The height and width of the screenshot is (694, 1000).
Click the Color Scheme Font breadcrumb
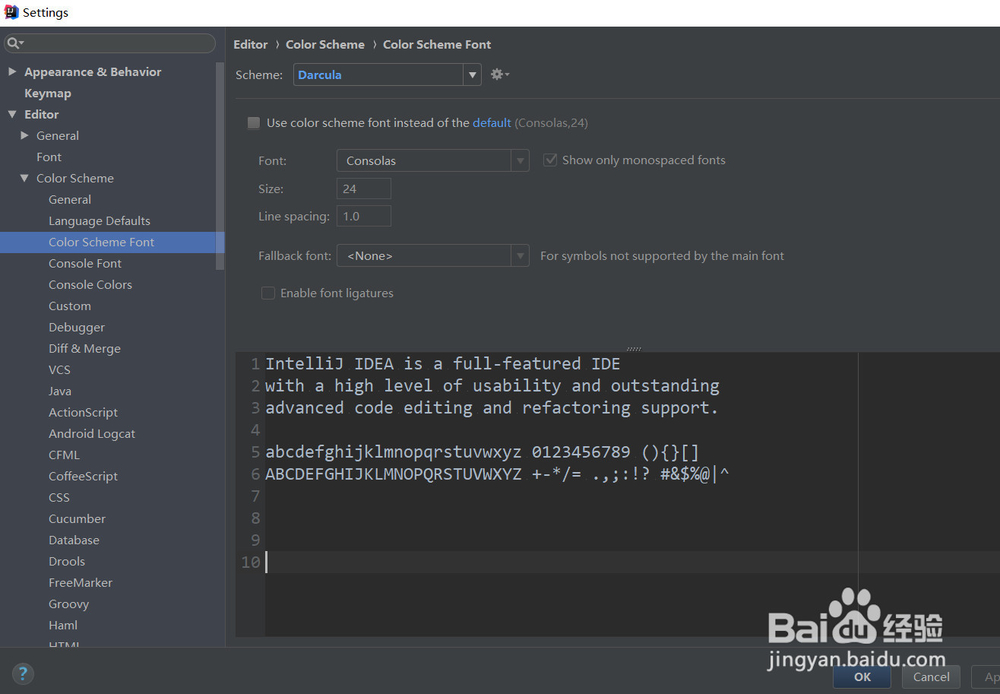[437, 45]
